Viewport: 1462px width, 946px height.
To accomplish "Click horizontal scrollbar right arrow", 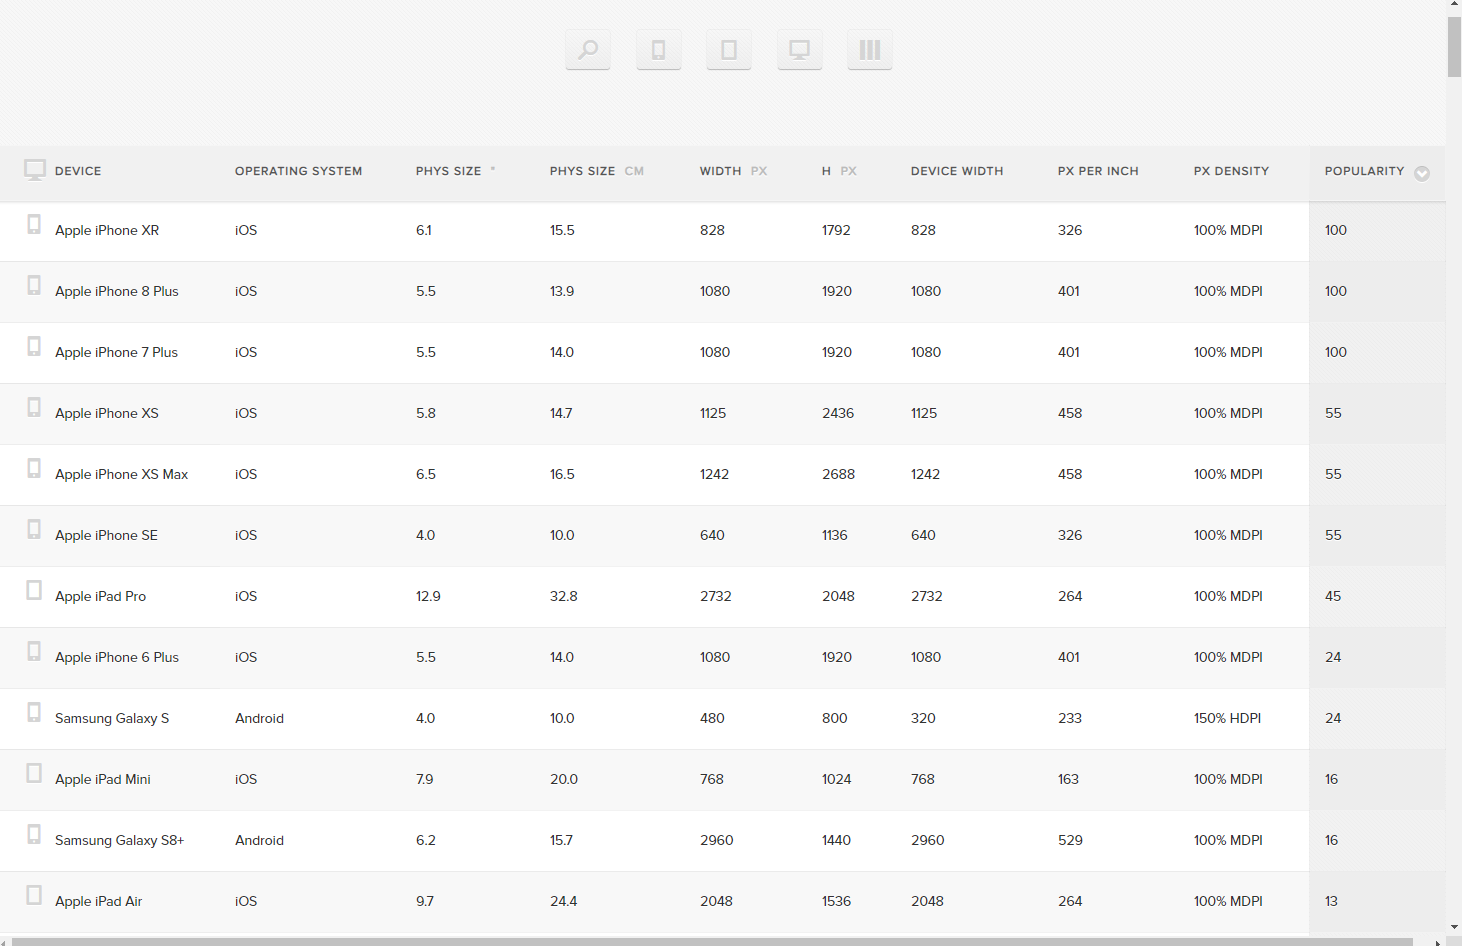I will (1438, 941).
